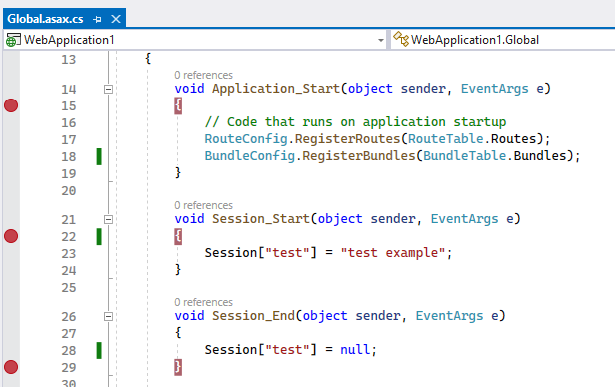Click the WebApplication1 project globe icon
This screenshot has width=615, height=387.
pyautogui.click(x=13, y=40)
